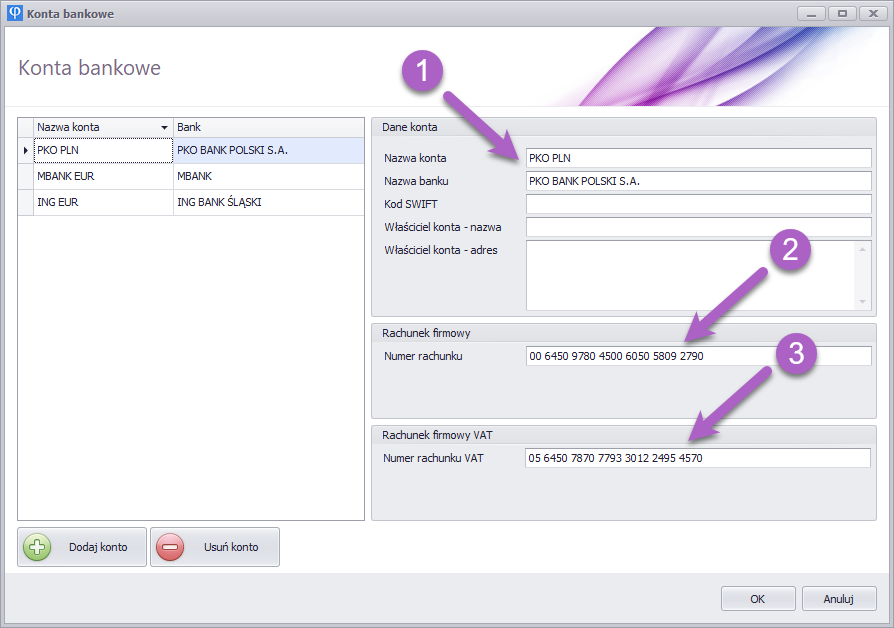Click the Nazwa konta column header
Image resolution: width=894 pixels, height=628 pixels.
click(x=103, y=127)
